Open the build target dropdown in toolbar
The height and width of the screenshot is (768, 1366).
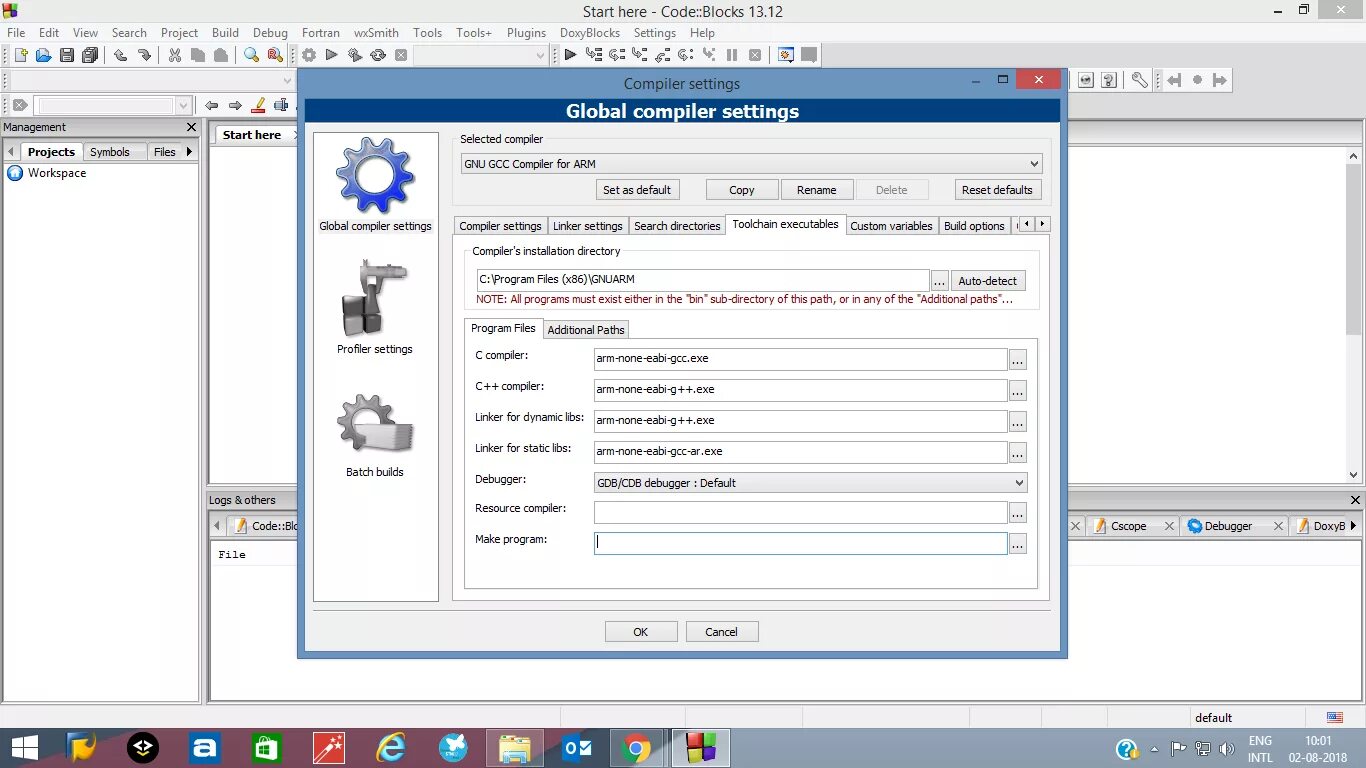pos(481,56)
